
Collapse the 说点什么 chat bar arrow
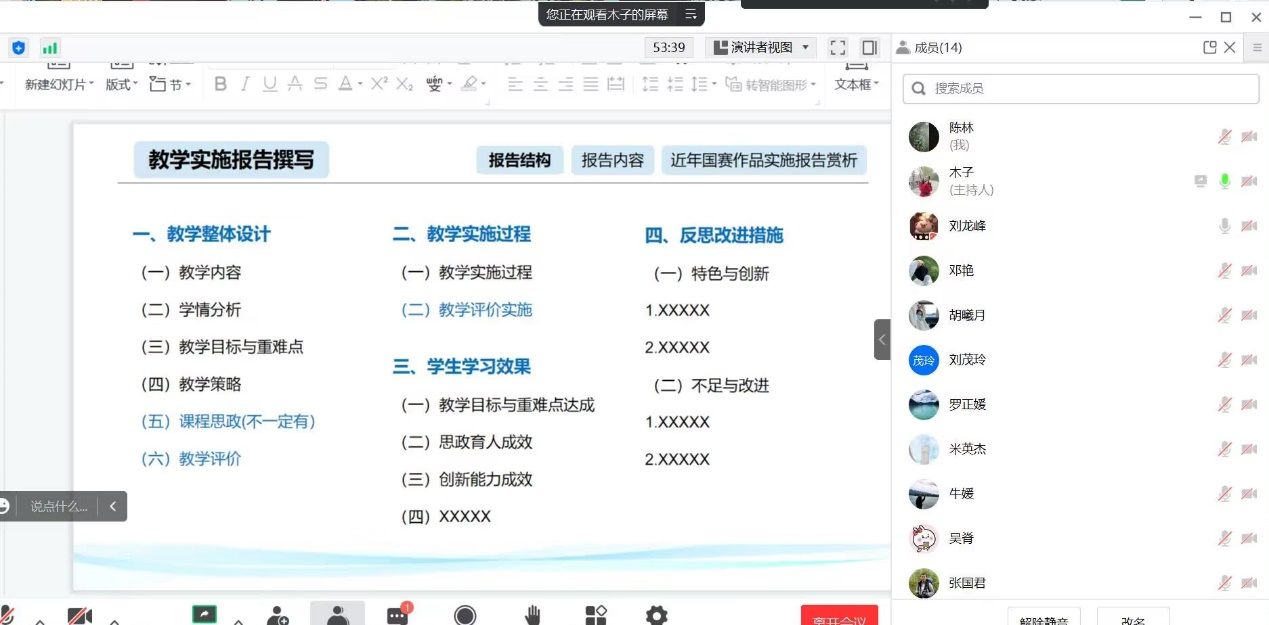[x=113, y=506]
